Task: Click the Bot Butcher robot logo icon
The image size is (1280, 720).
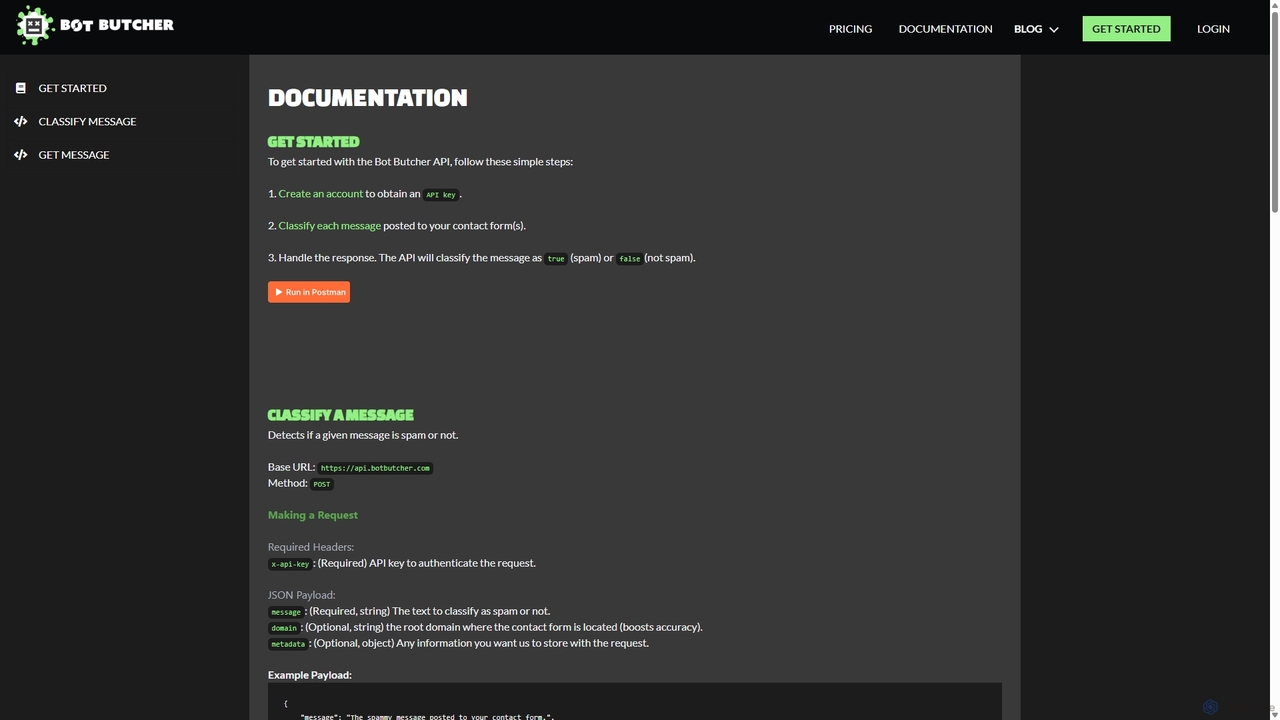Action: (34, 26)
